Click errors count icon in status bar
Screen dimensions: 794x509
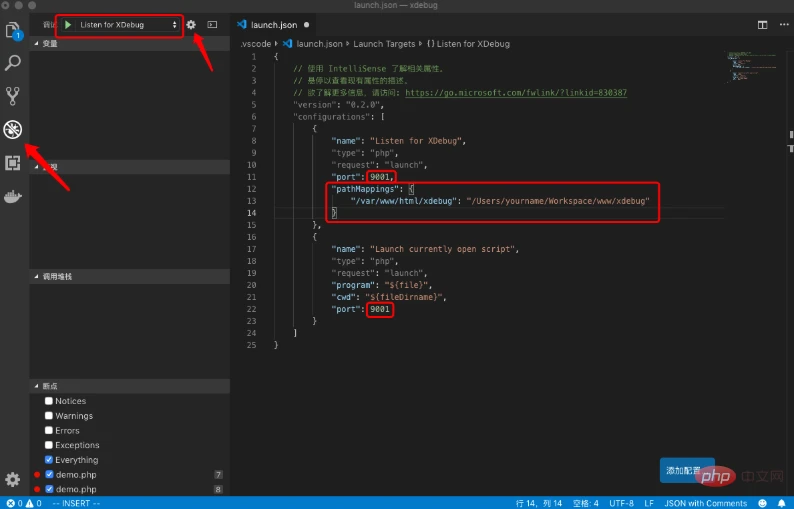11,503
